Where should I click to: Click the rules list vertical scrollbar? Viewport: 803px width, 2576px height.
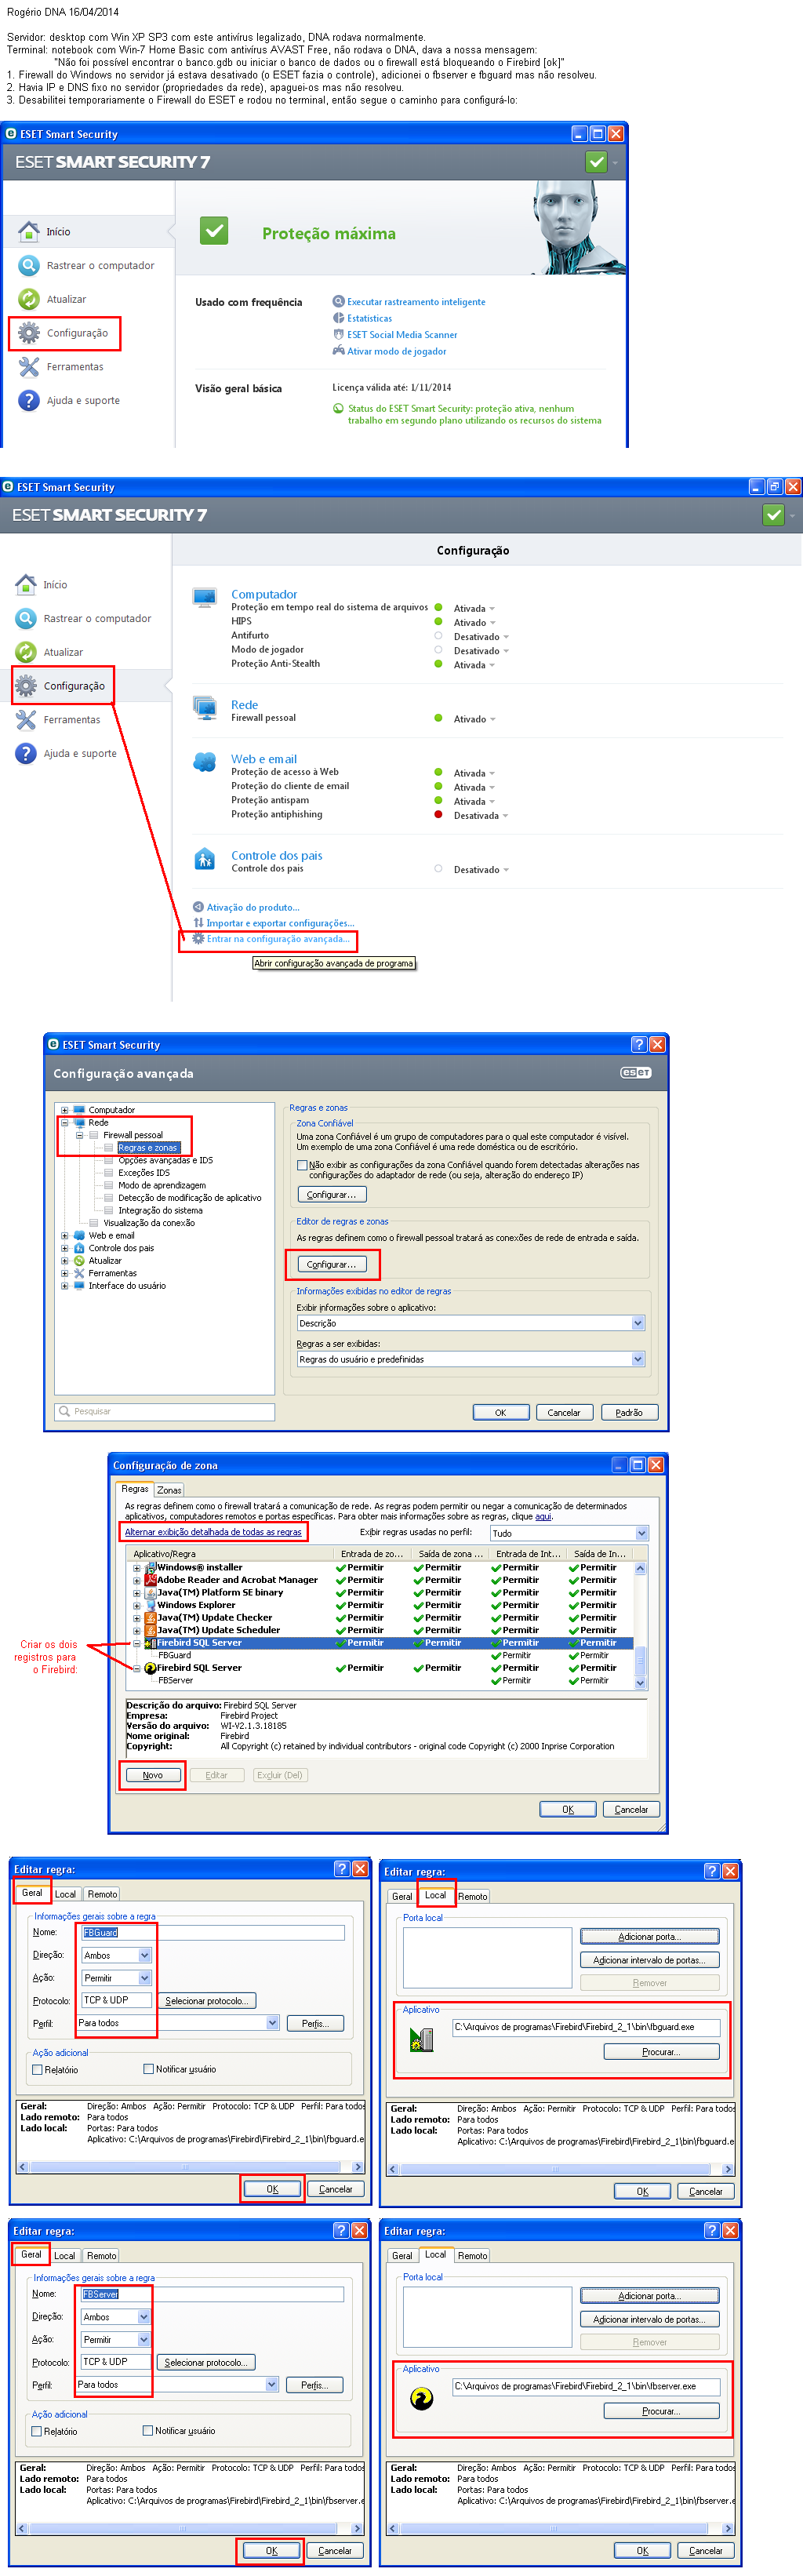(640, 1624)
